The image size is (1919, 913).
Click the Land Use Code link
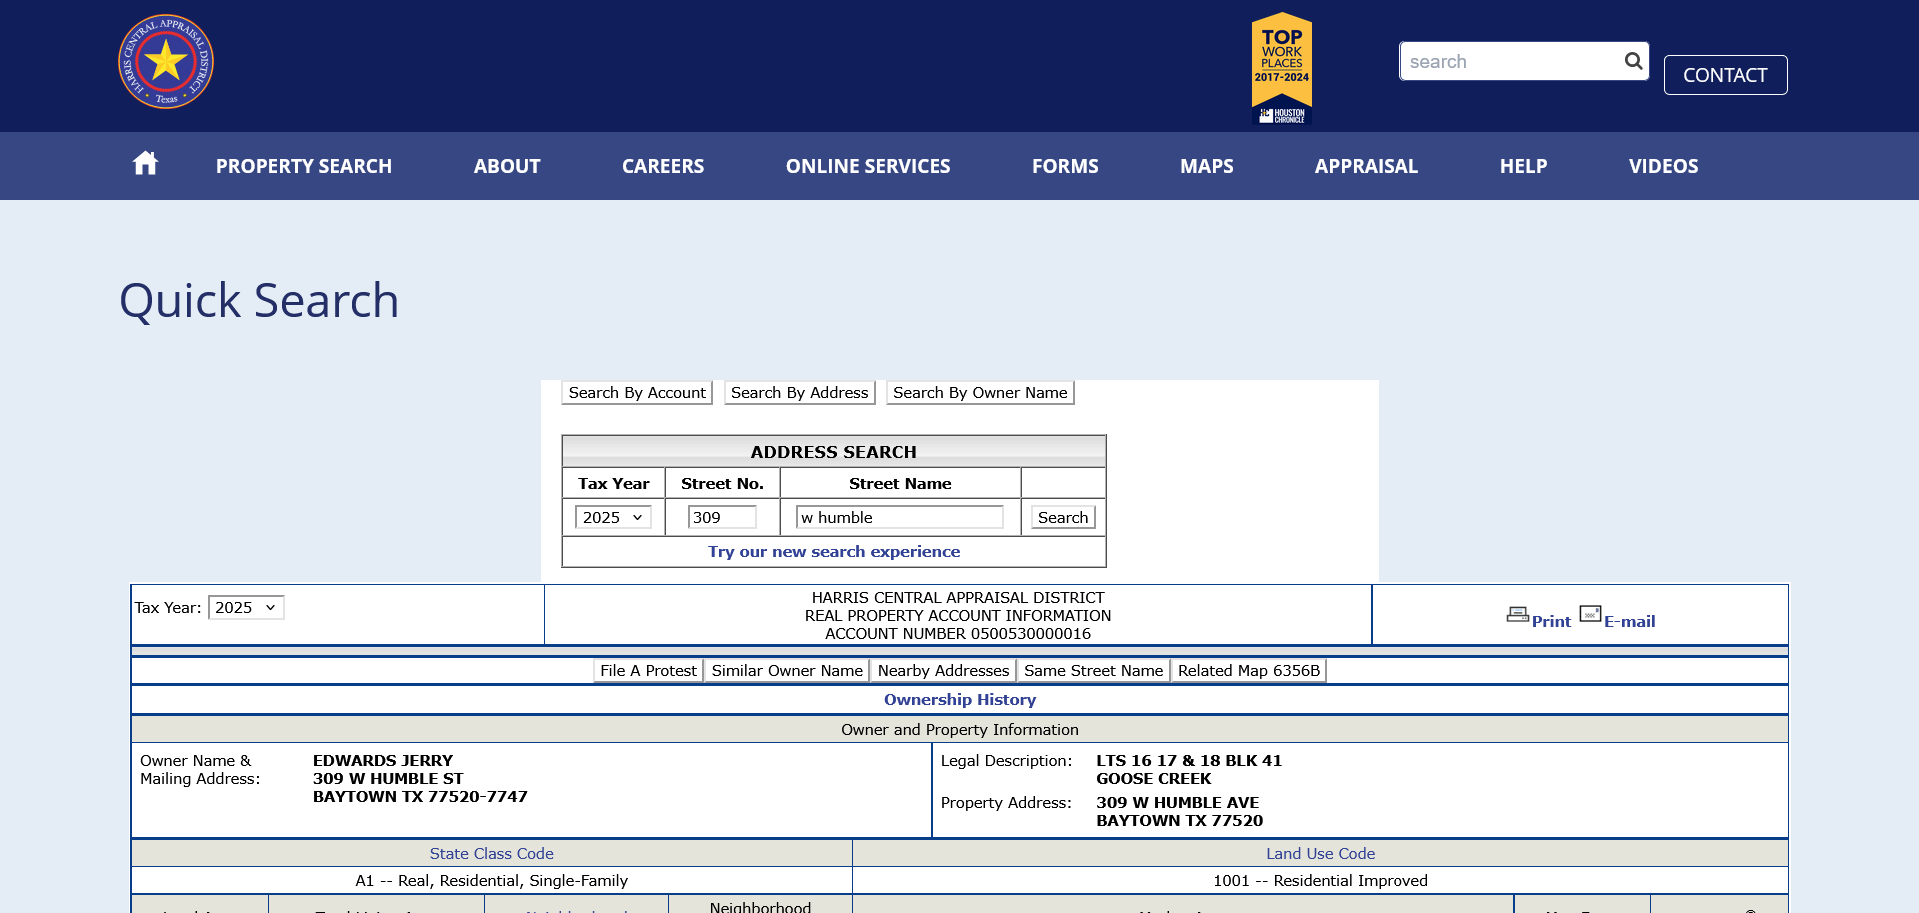tap(1320, 854)
